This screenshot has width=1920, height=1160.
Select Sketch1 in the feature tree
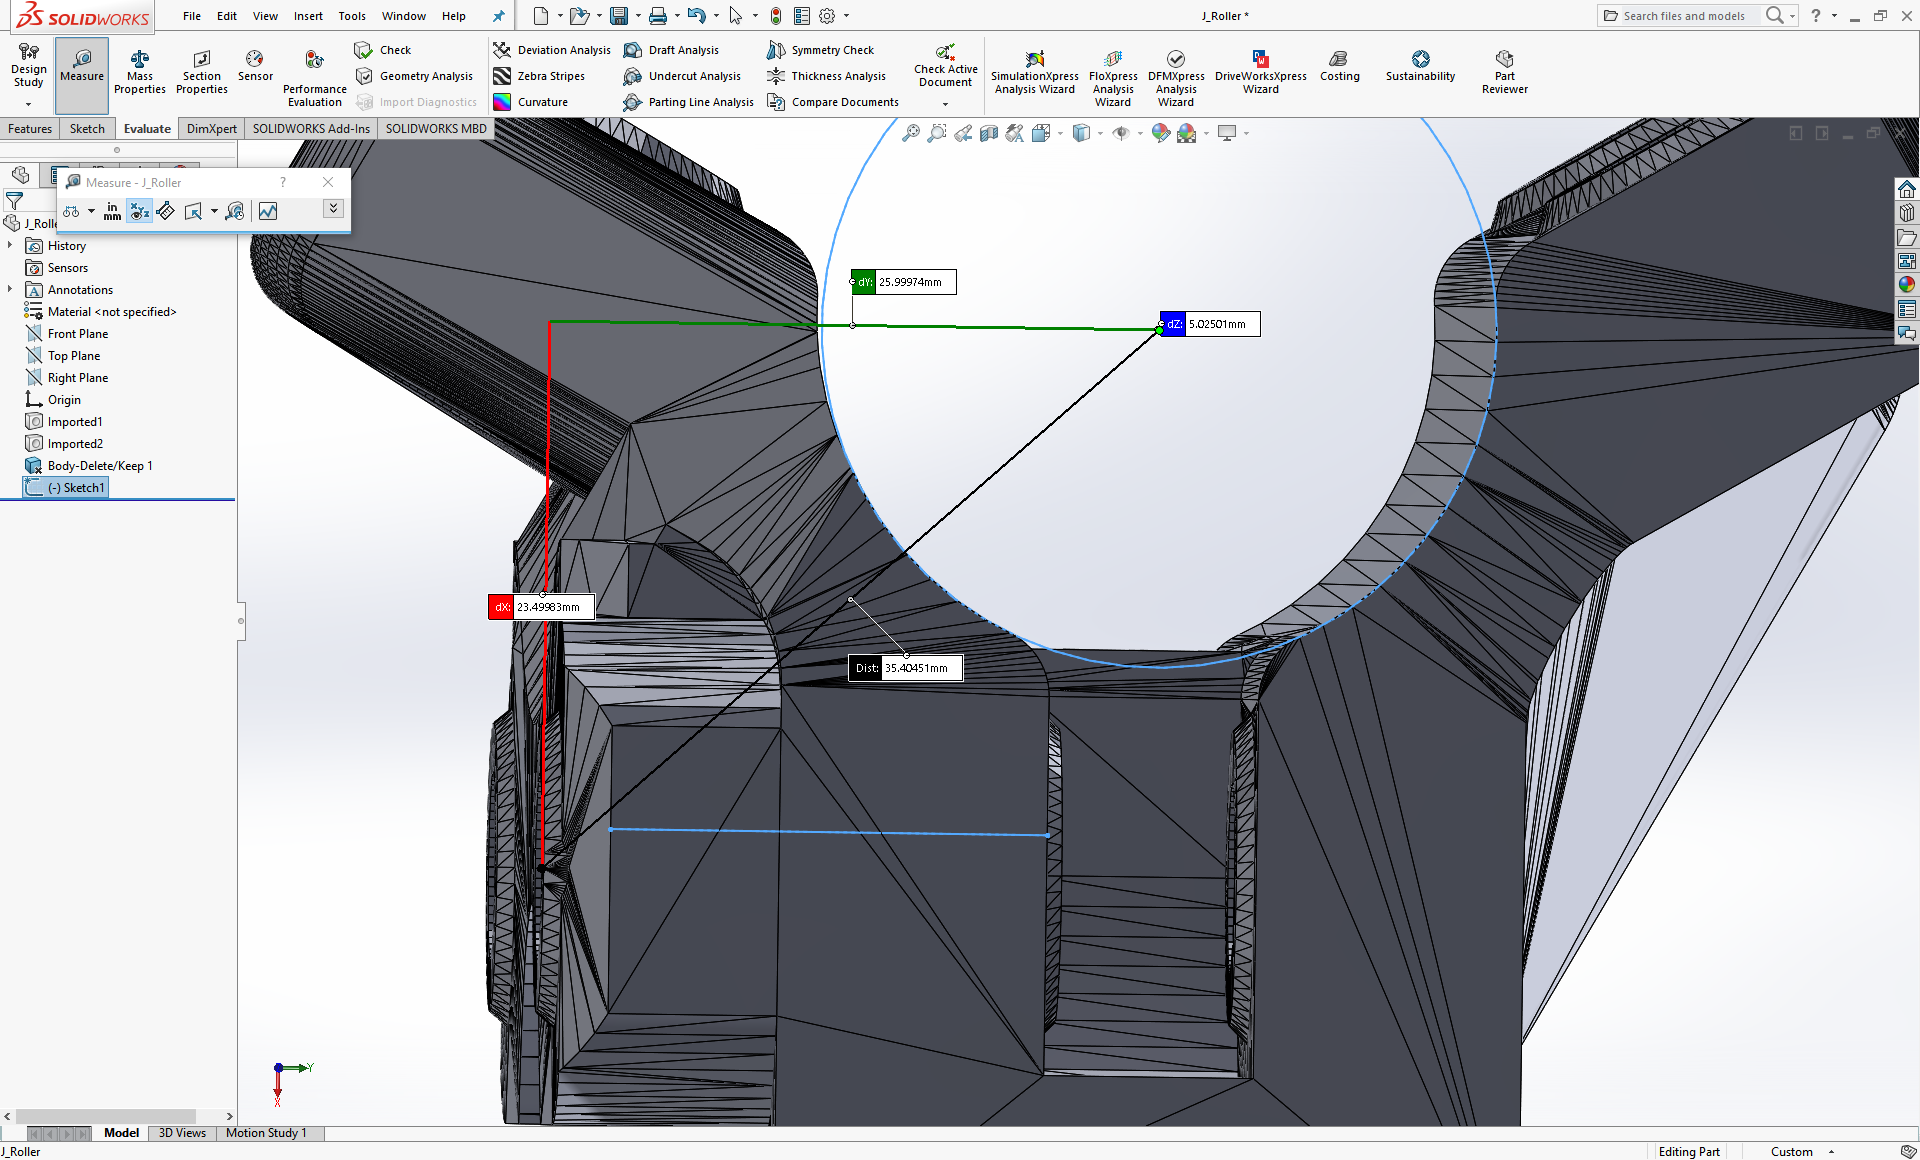66,487
